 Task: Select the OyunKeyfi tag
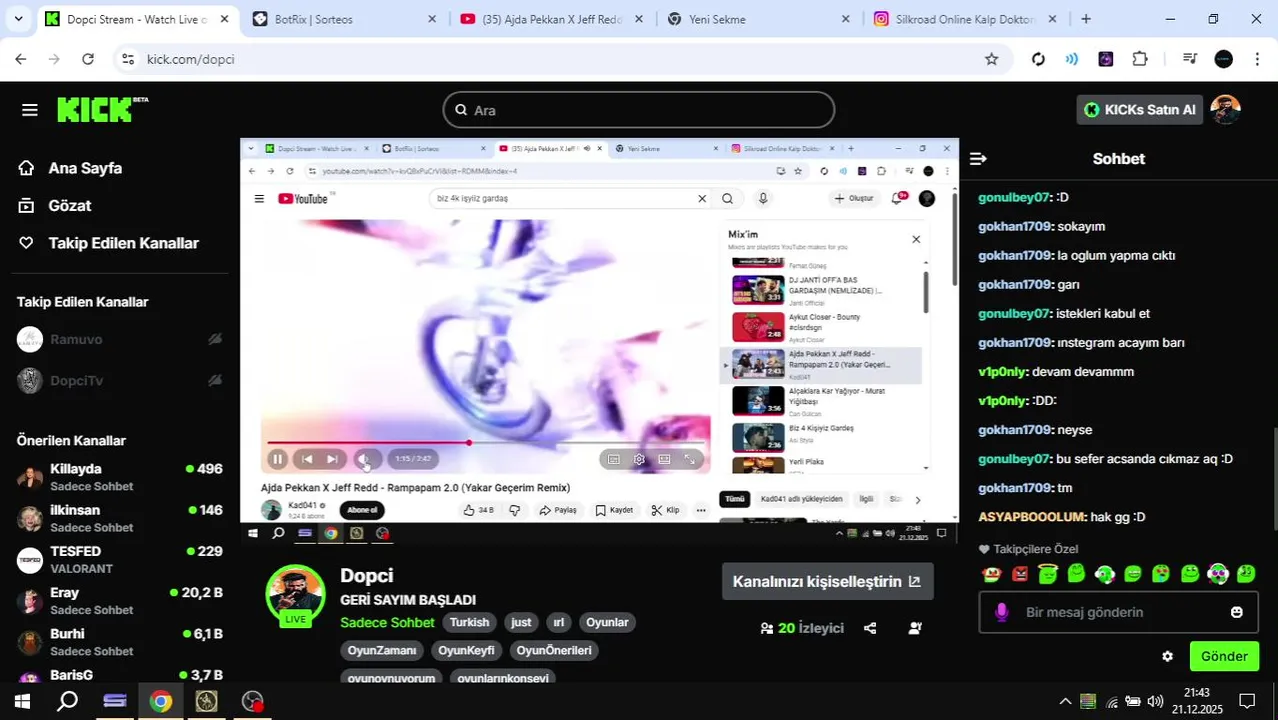[x=466, y=650]
